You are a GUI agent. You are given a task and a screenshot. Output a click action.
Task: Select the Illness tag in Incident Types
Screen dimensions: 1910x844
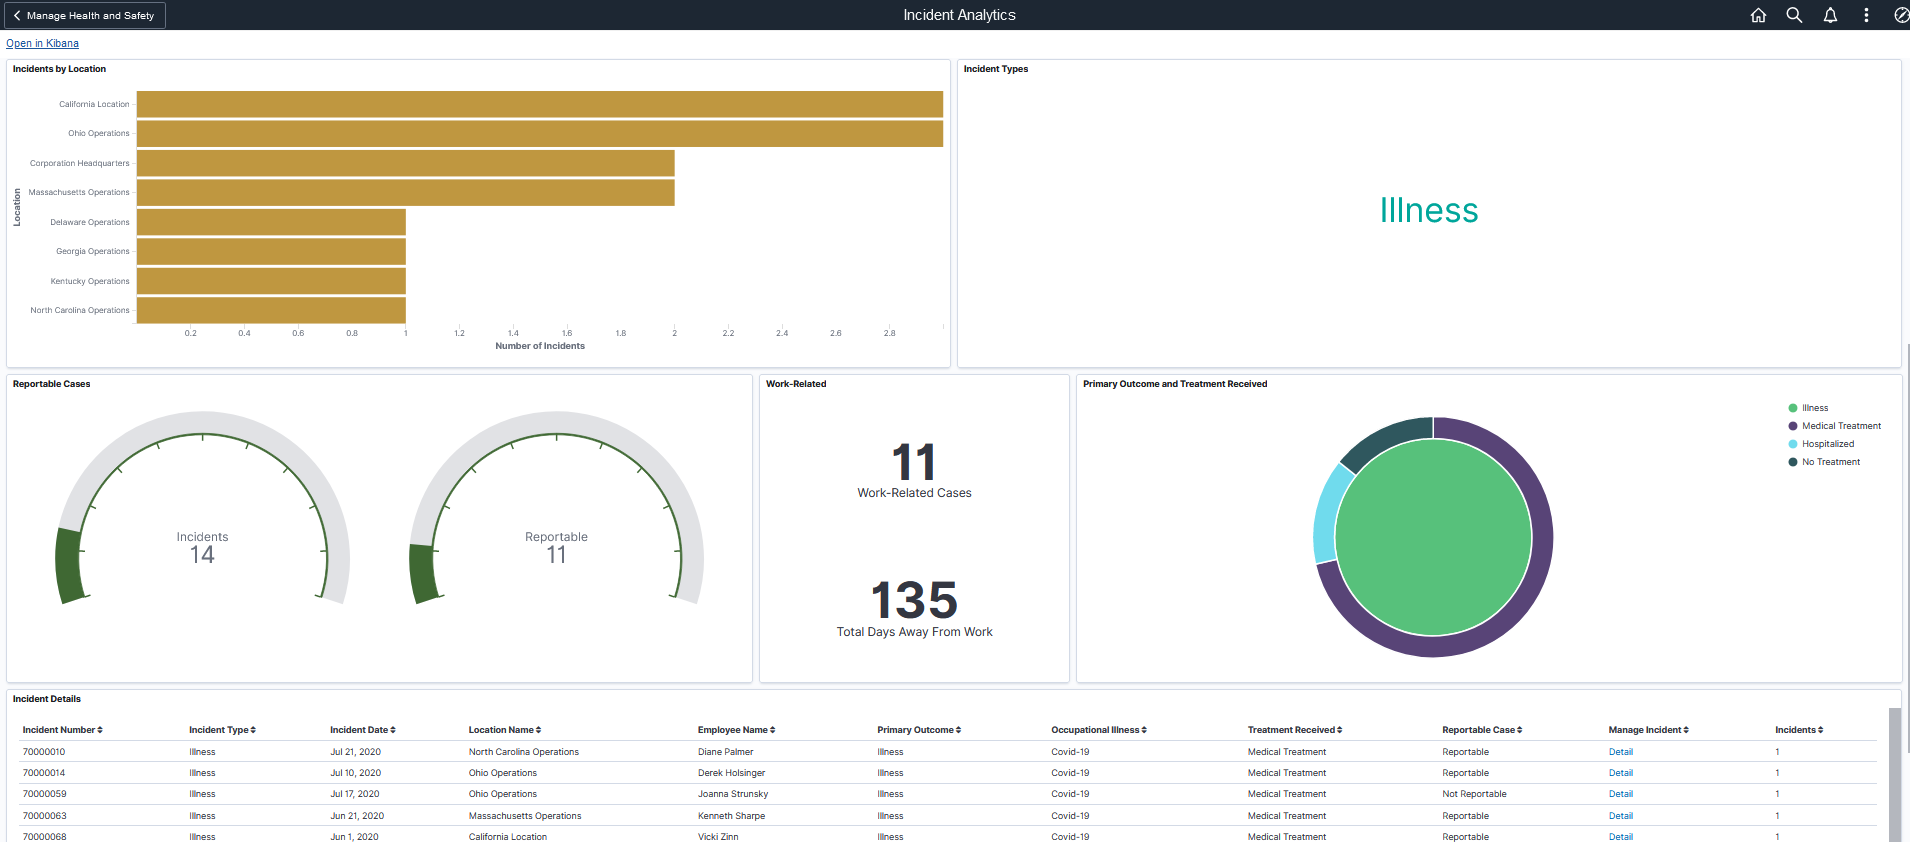point(1428,210)
